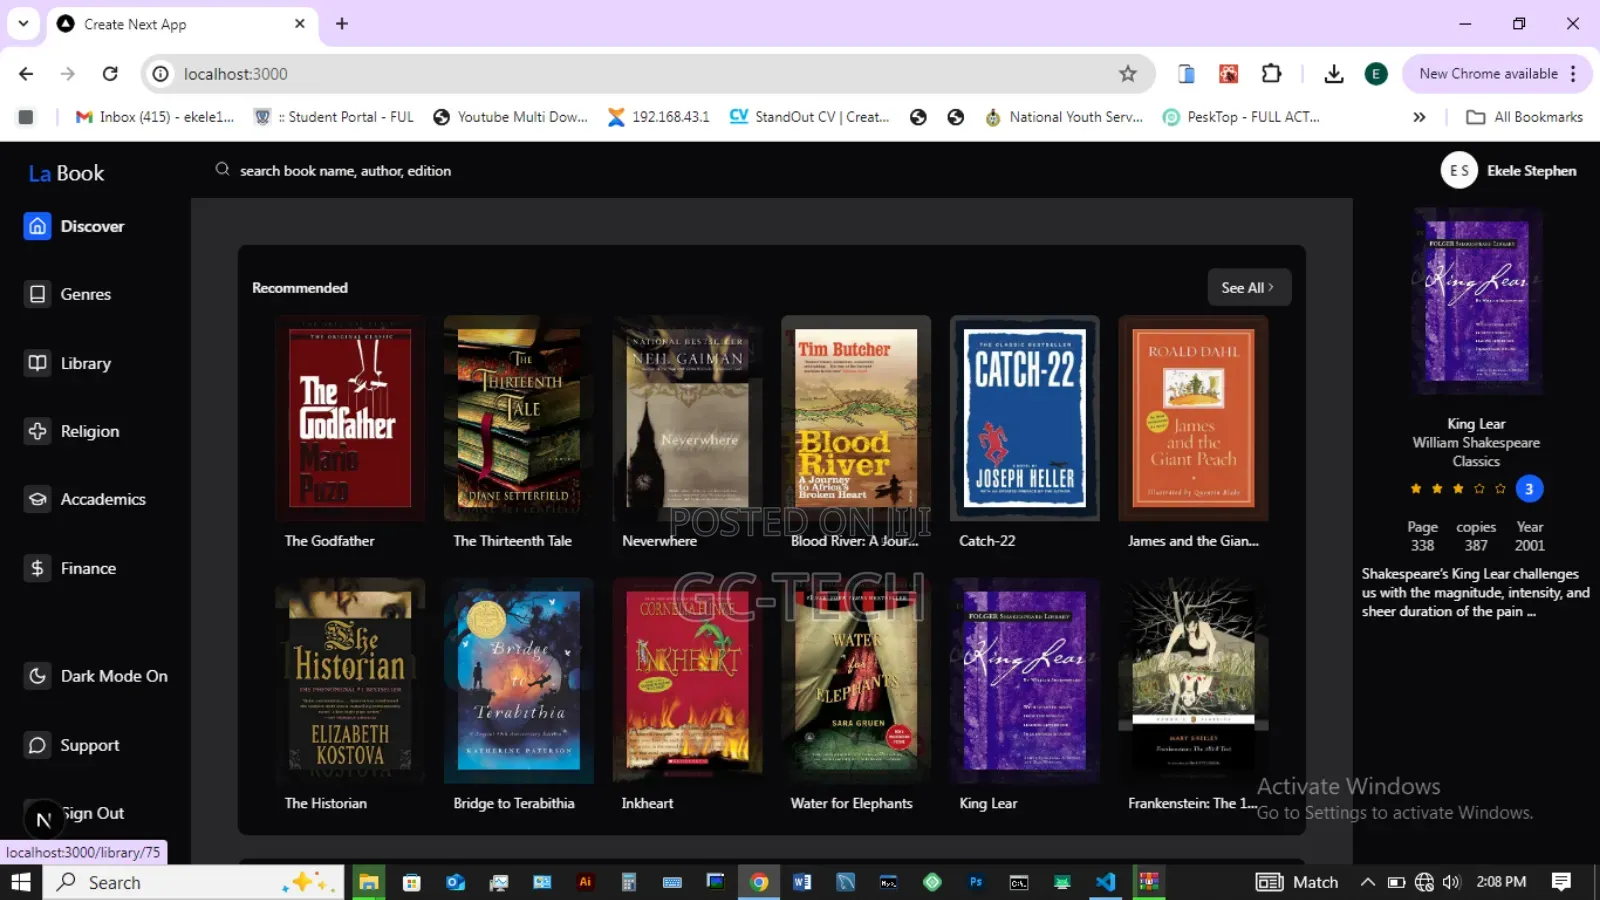Open Word from the taskbar
1600x900 pixels.
802,882
